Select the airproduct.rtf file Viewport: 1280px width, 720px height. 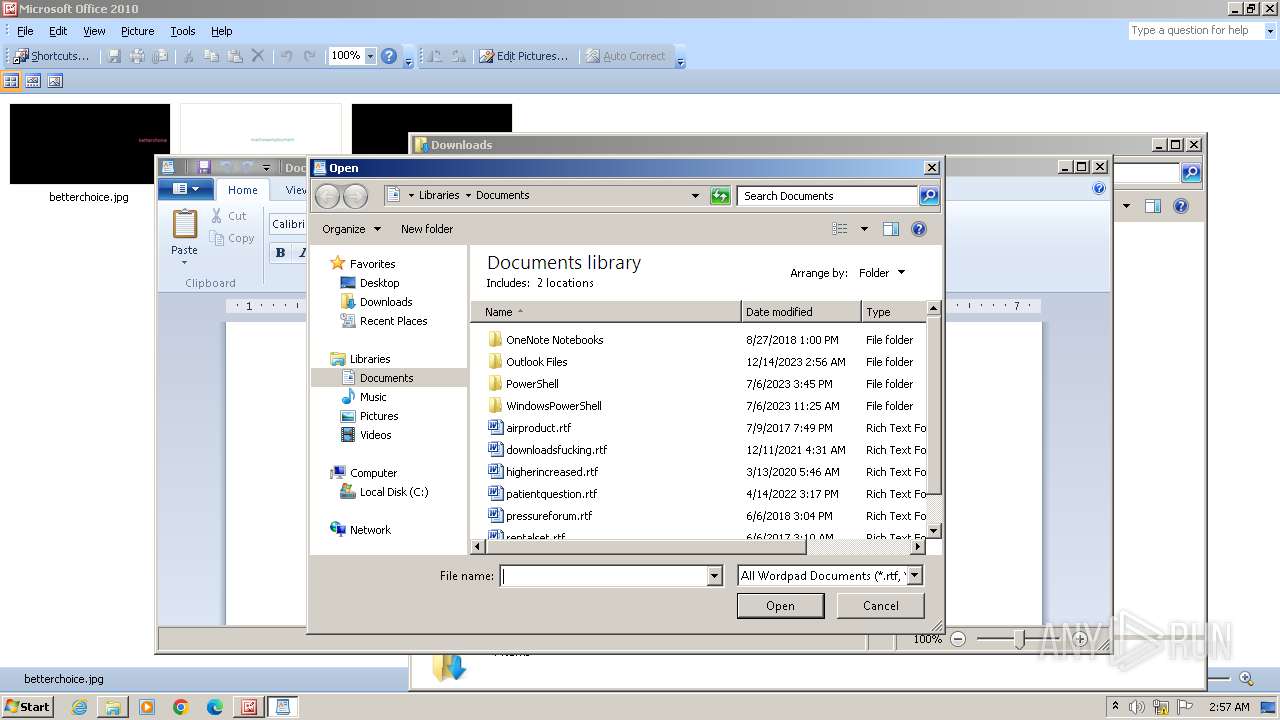point(538,428)
